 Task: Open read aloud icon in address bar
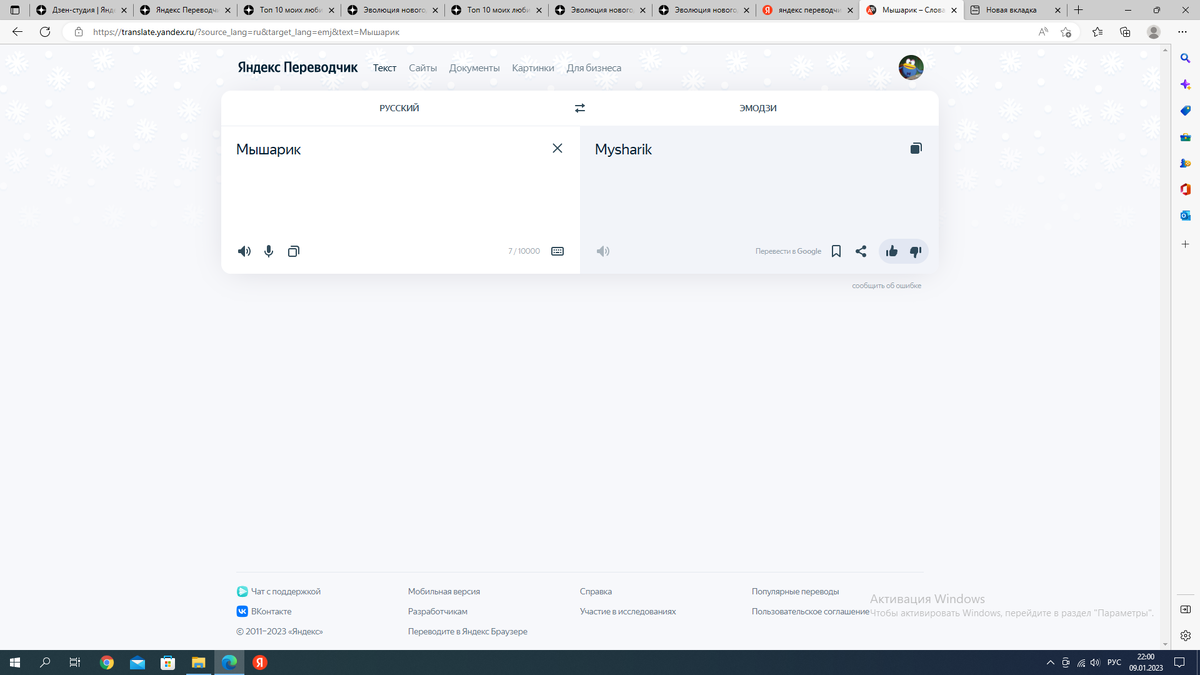[x=1043, y=32]
